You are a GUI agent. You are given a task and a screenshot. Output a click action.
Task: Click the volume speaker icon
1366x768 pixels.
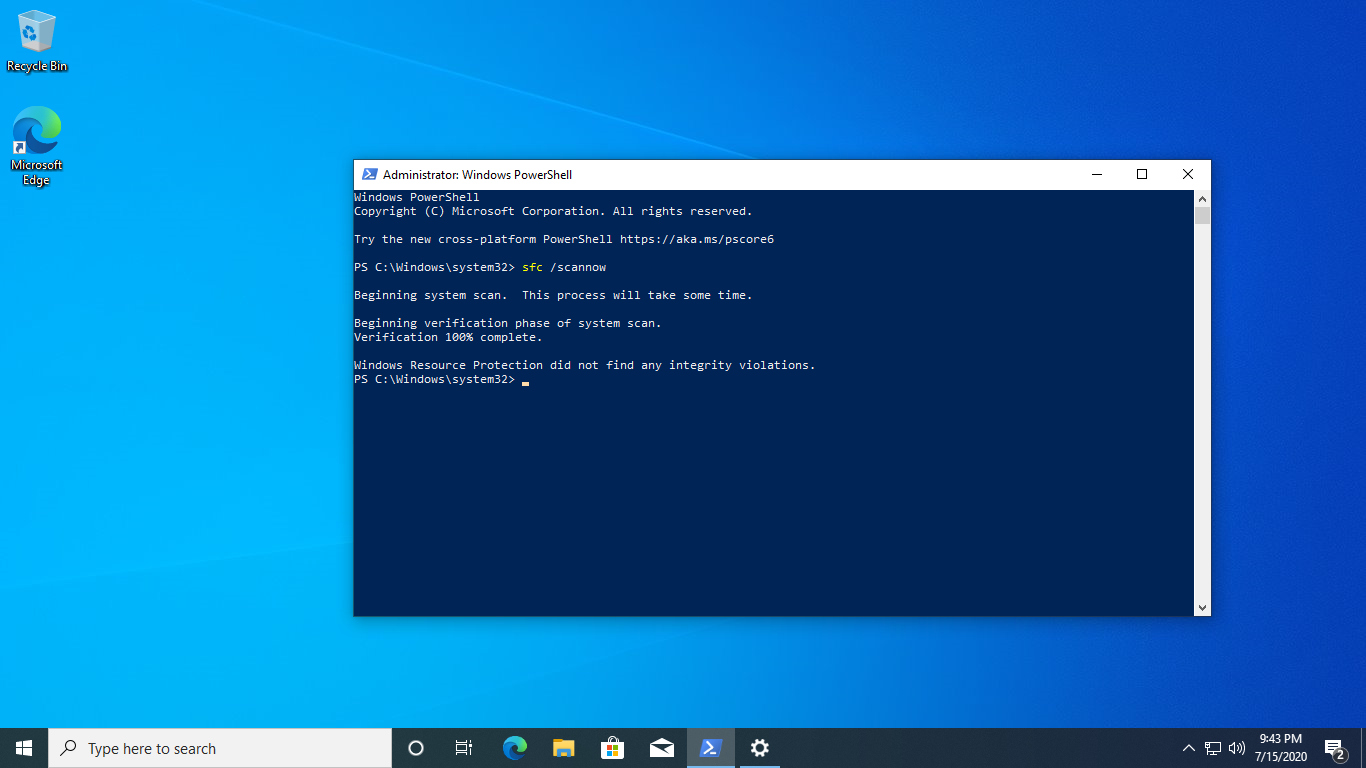(1237, 748)
